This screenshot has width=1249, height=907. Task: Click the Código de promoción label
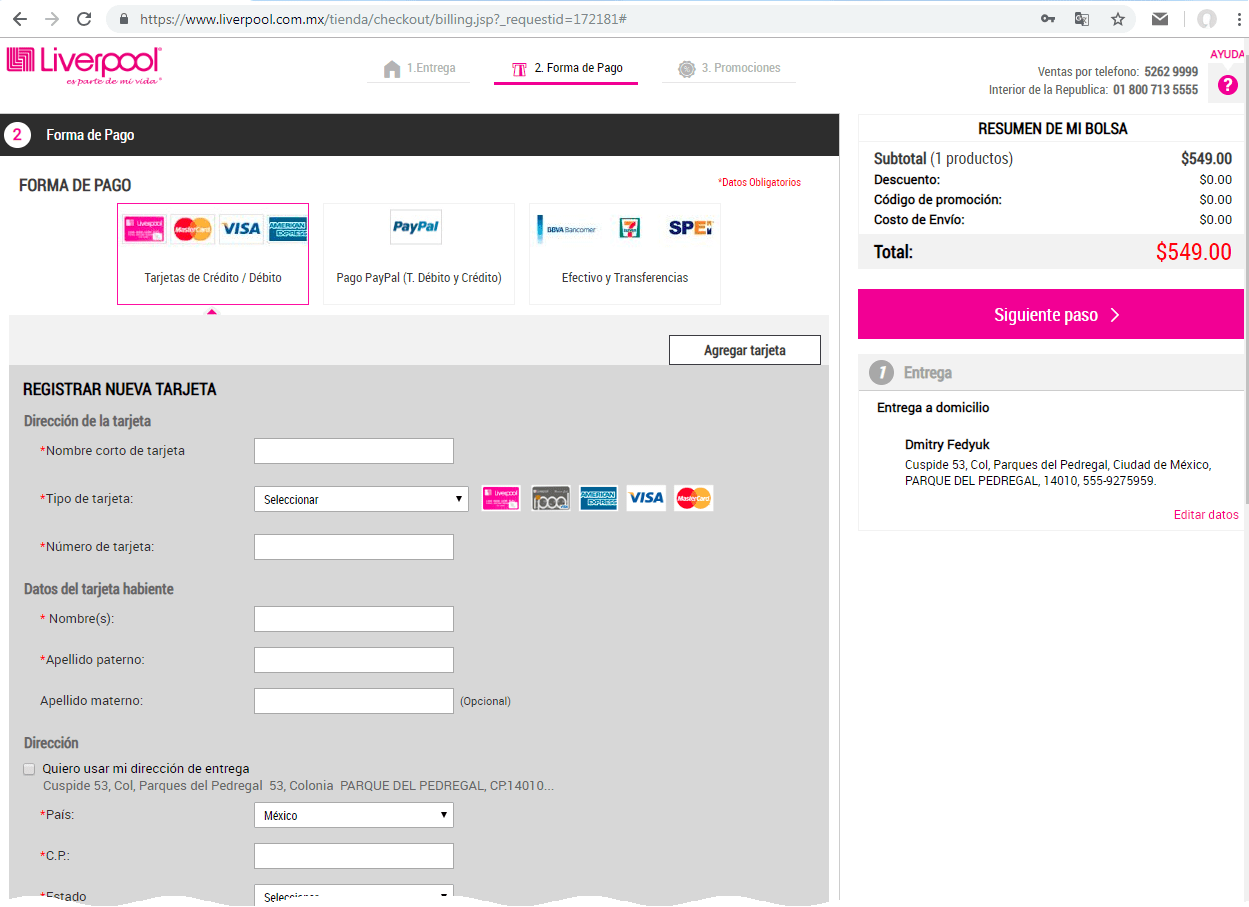[938, 200]
